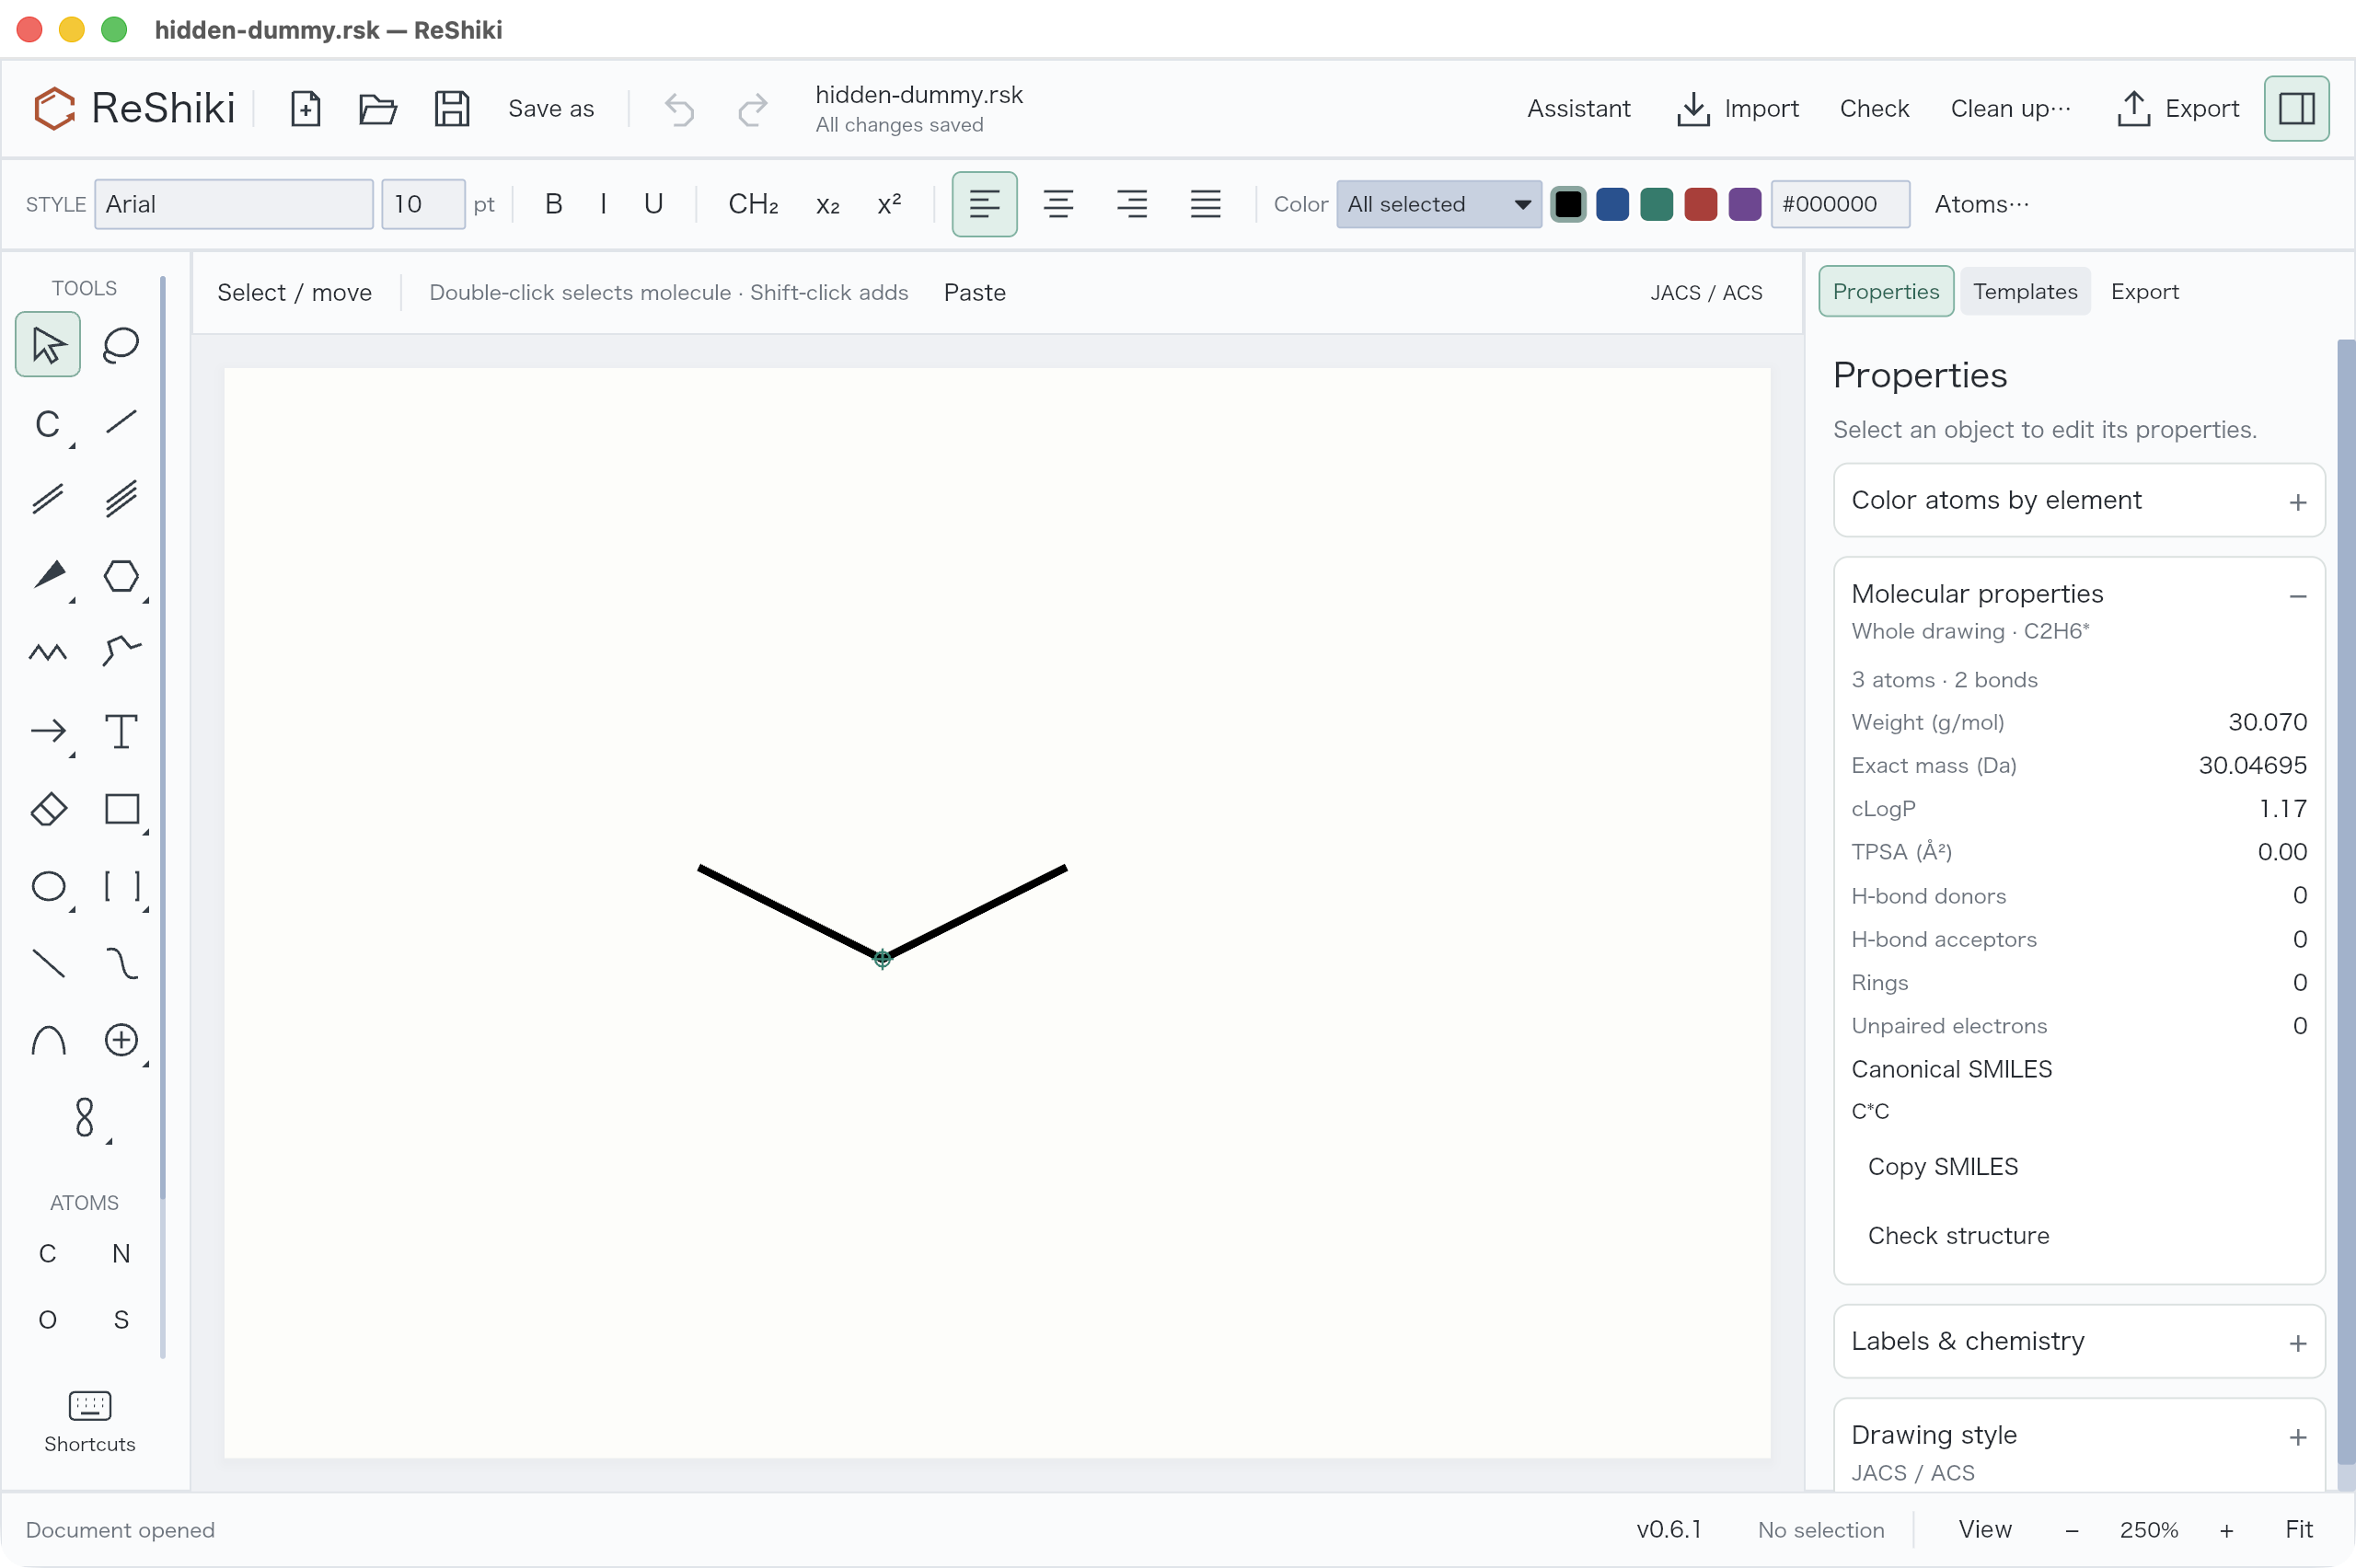Toggle subscript formatting
Screen dimensions: 2356x1568
(827, 204)
